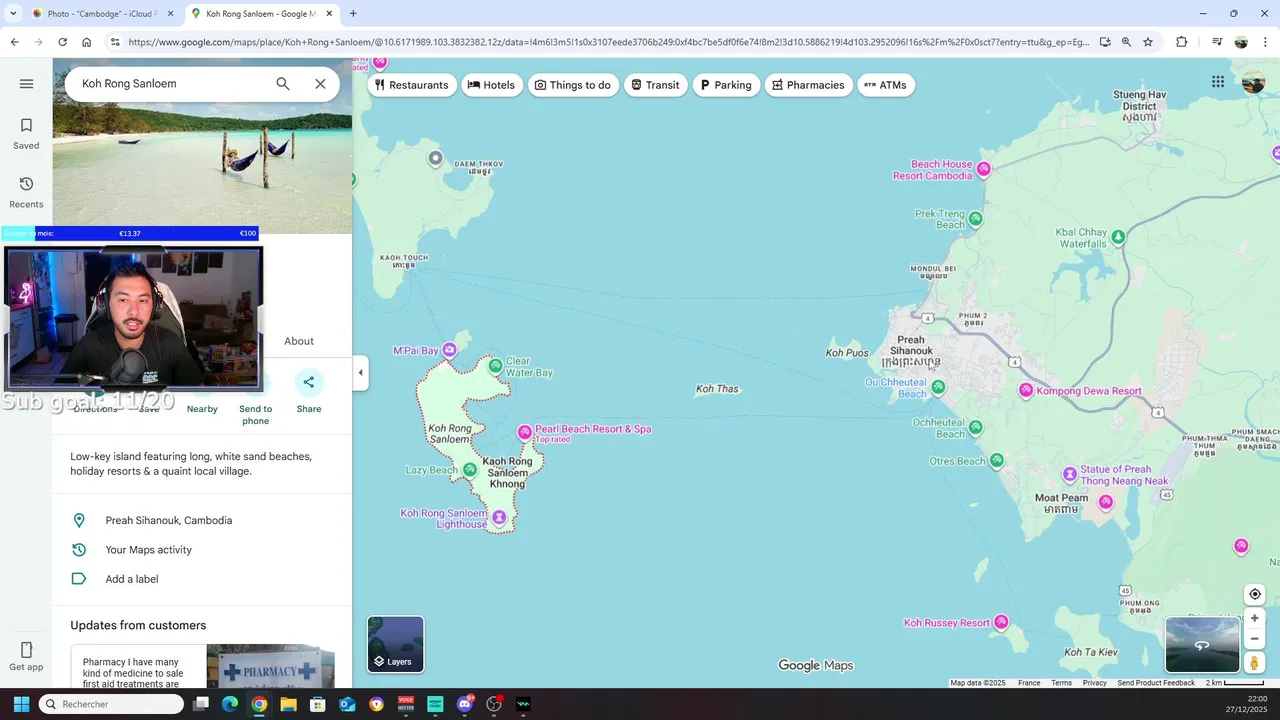Zoom in with the plus button
Image resolution: width=1280 pixels, height=720 pixels.
(1255, 618)
